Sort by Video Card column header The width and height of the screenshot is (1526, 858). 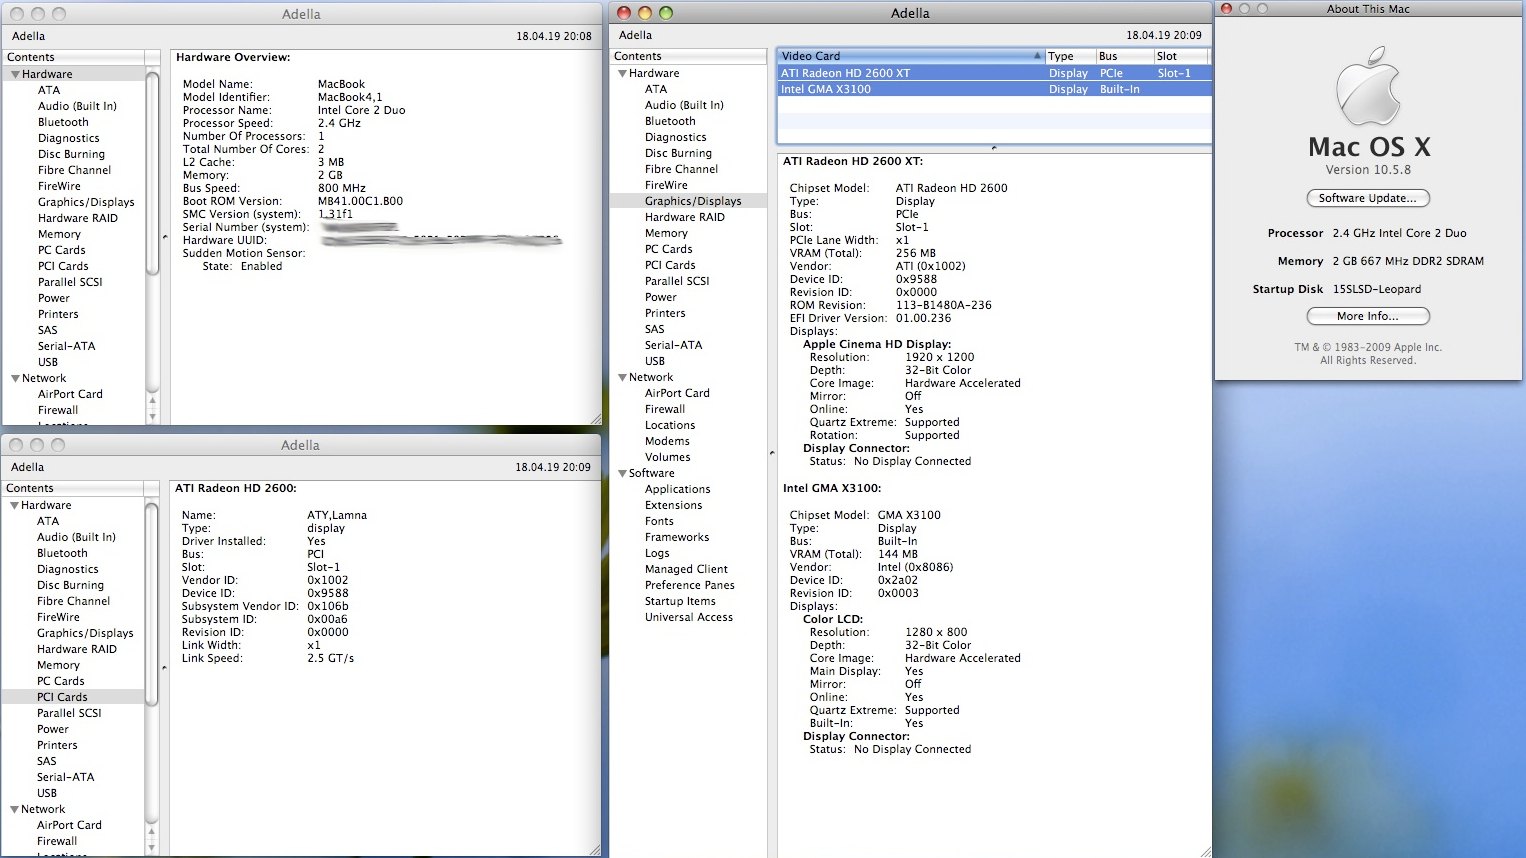tap(910, 56)
